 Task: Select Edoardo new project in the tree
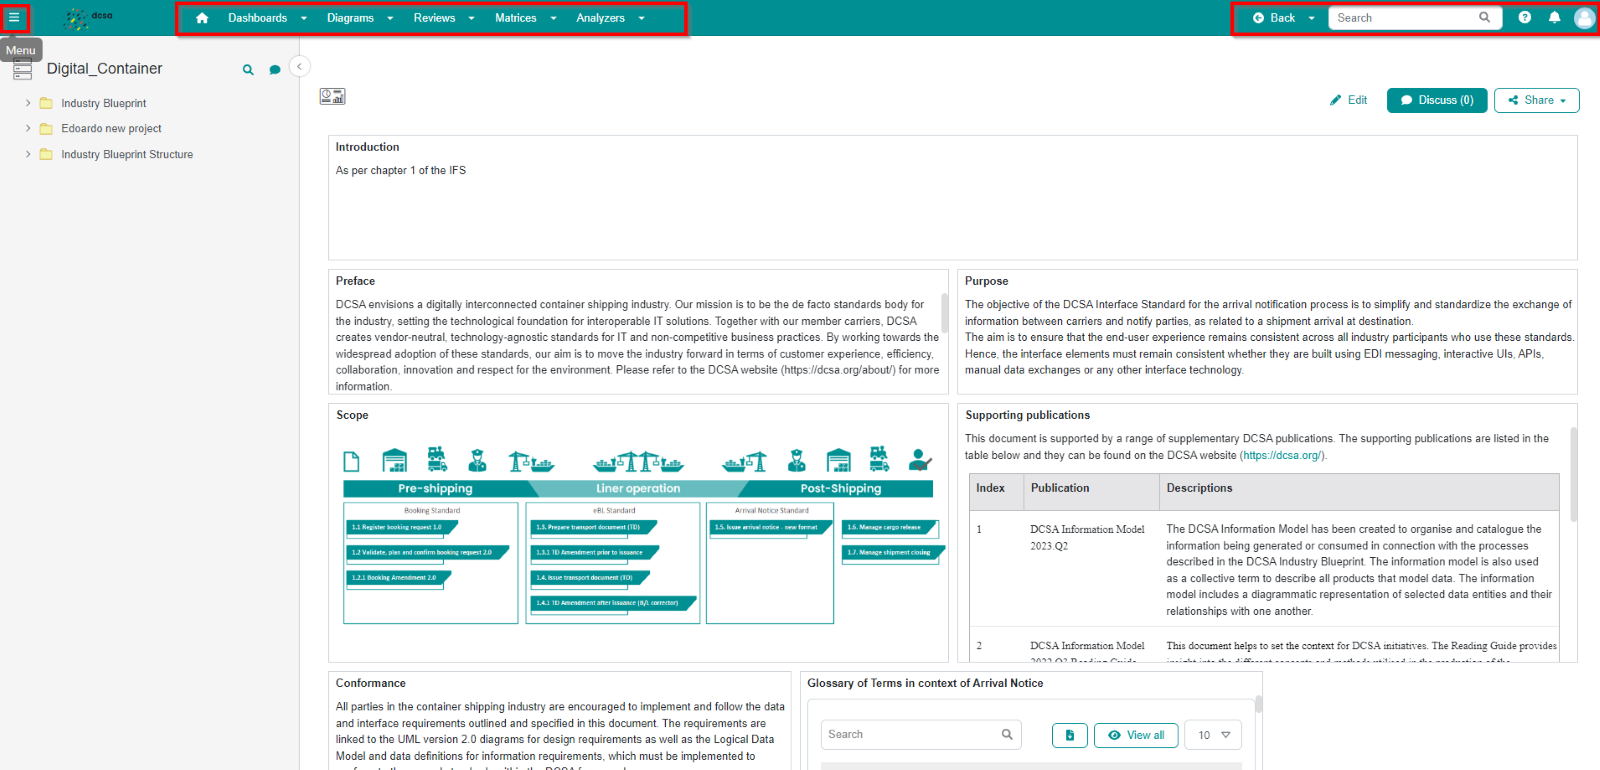(111, 129)
